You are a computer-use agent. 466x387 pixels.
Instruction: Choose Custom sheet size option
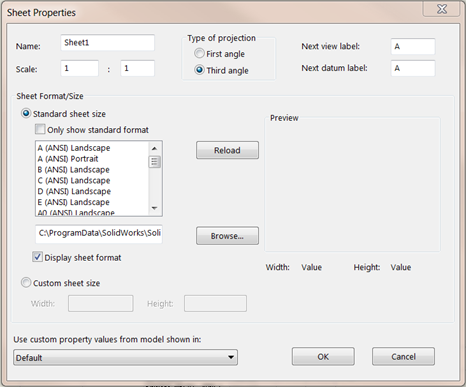(x=26, y=283)
